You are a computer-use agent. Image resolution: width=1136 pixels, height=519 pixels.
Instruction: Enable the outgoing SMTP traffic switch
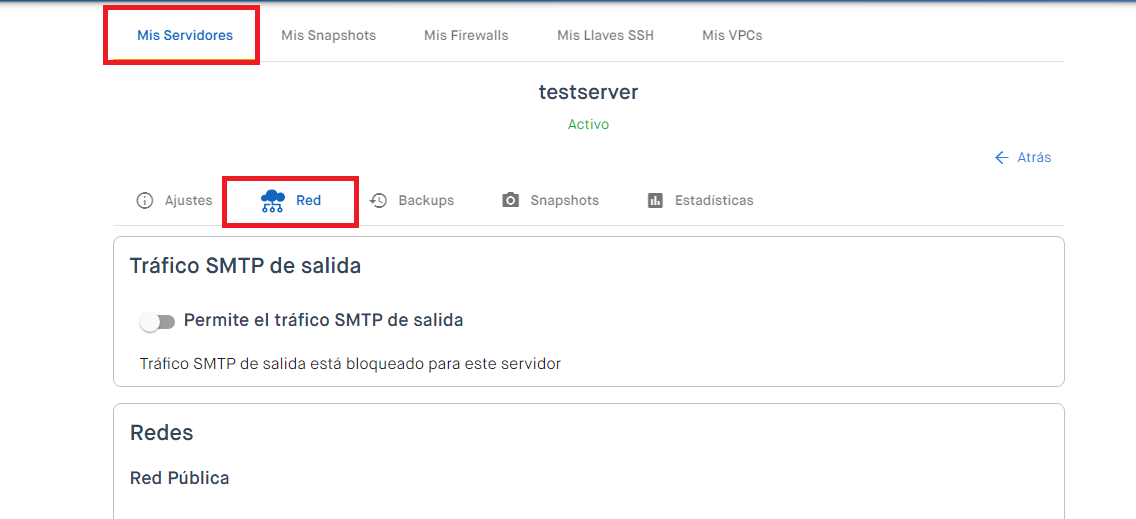(x=157, y=321)
